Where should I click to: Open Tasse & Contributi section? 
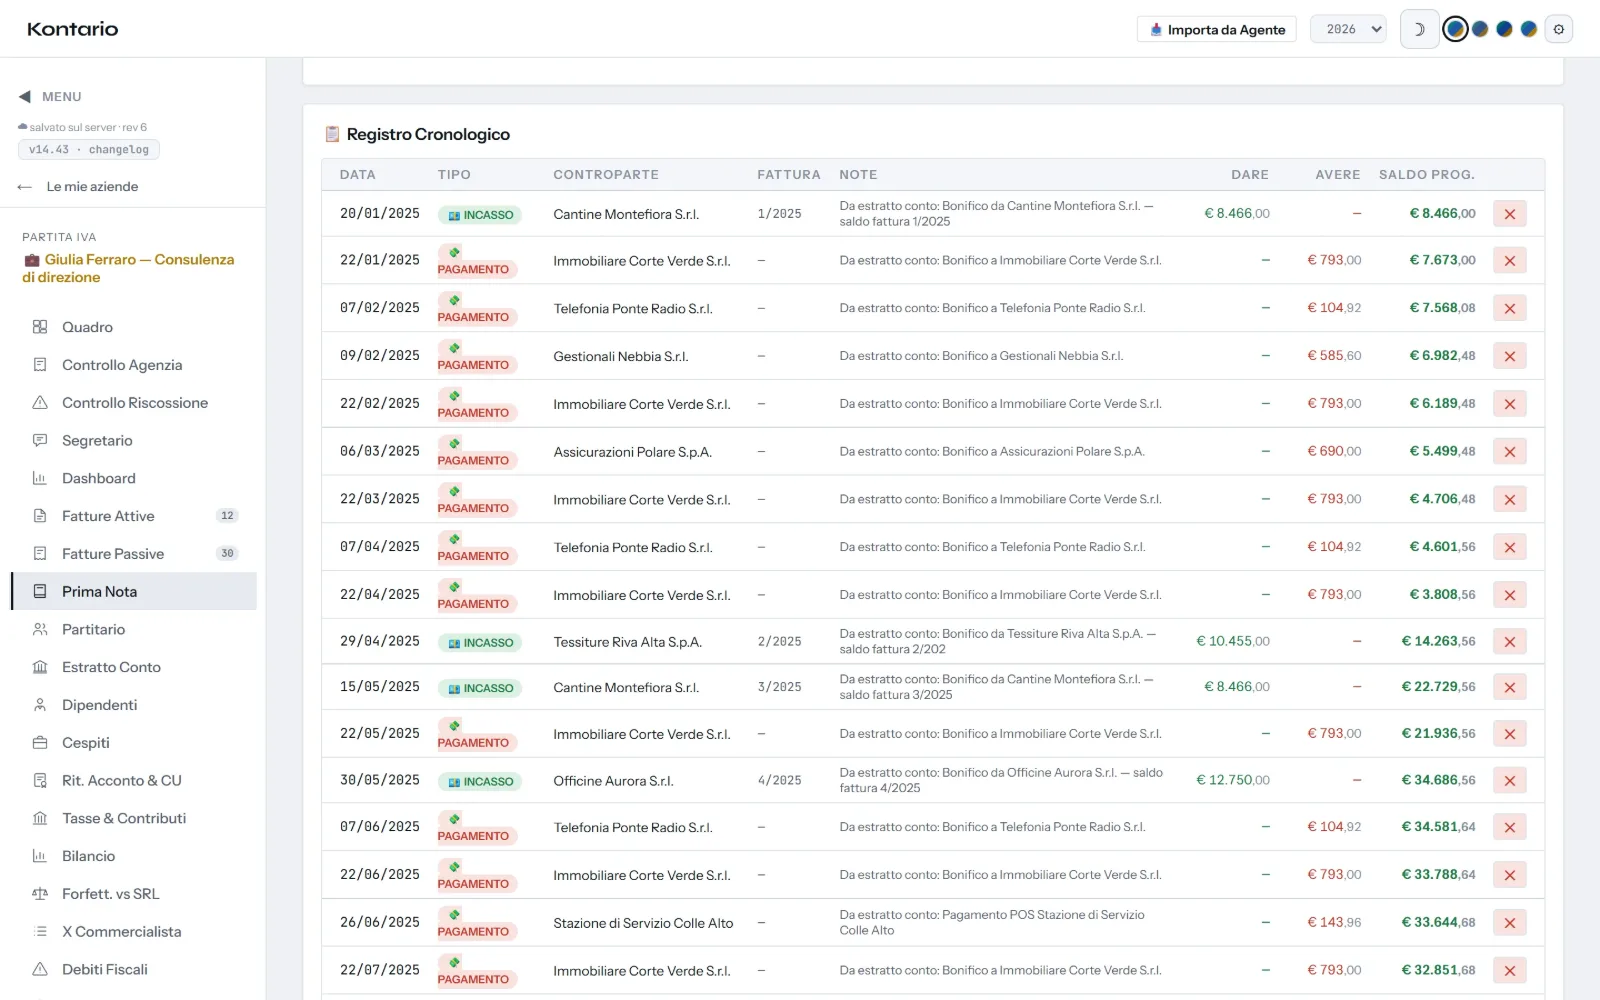click(134, 818)
